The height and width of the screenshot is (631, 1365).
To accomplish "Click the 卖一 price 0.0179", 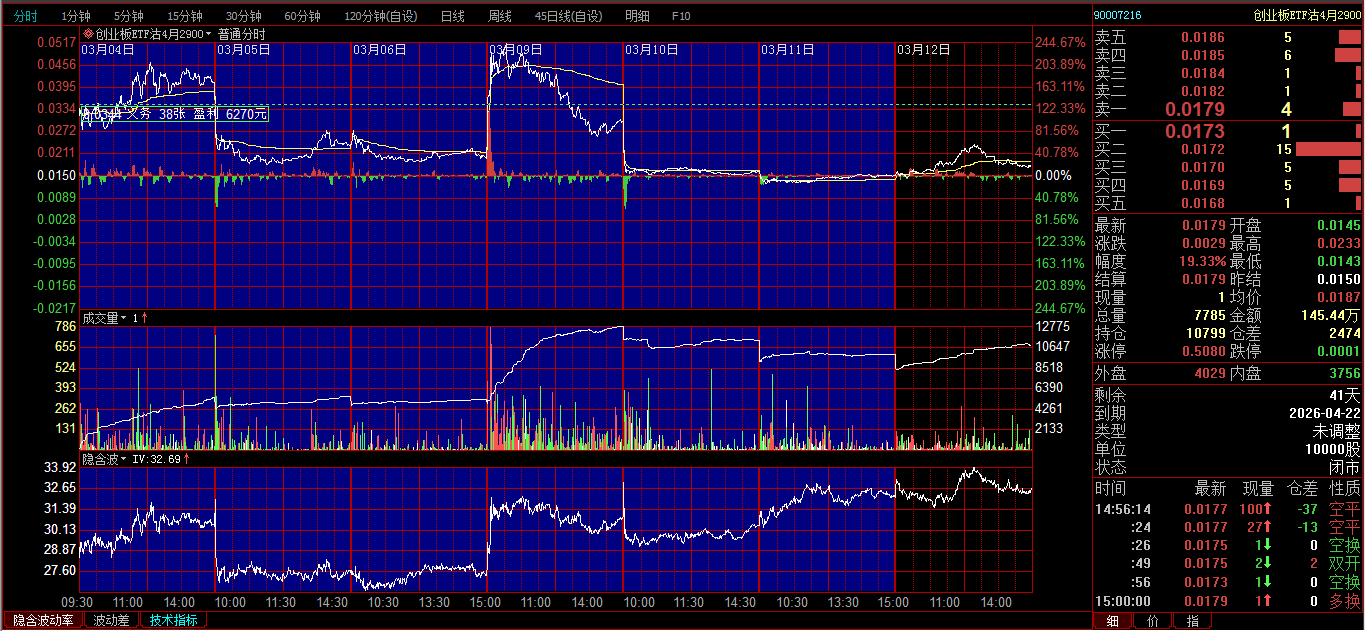I will (x=1195, y=109).
